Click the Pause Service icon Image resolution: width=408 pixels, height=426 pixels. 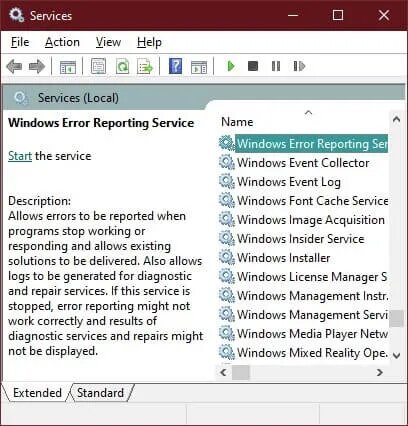pos(276,66)
